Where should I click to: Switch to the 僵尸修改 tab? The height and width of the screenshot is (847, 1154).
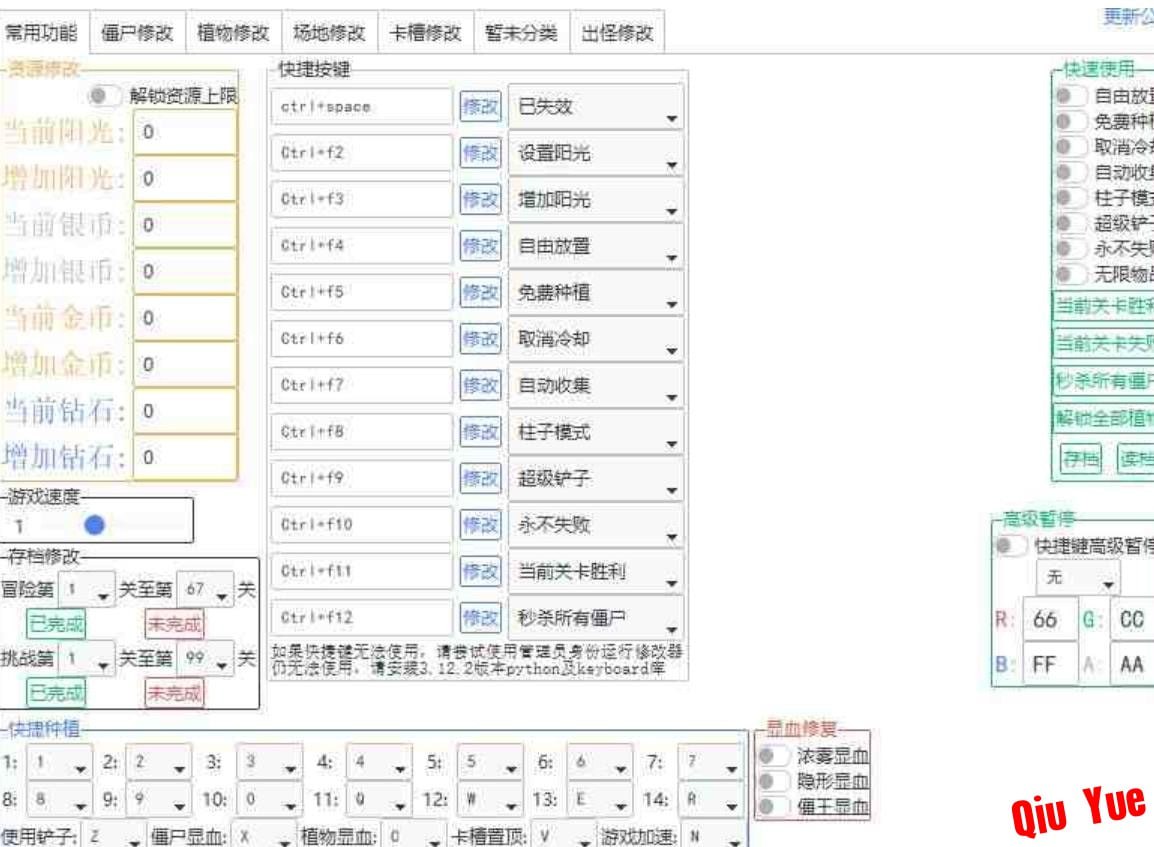(x=137, y=33)
